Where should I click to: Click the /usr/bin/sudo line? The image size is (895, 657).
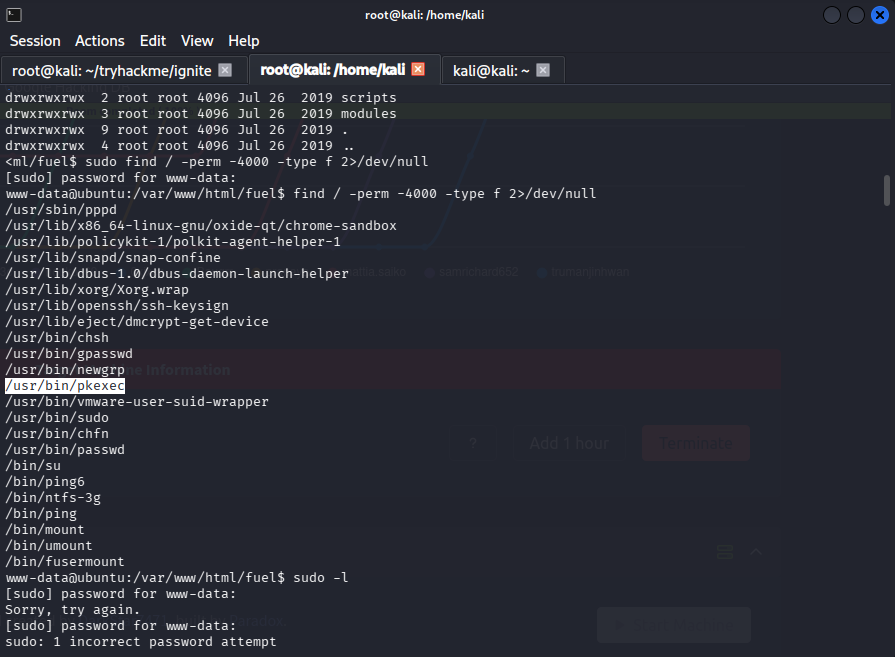tap(57, 418)
